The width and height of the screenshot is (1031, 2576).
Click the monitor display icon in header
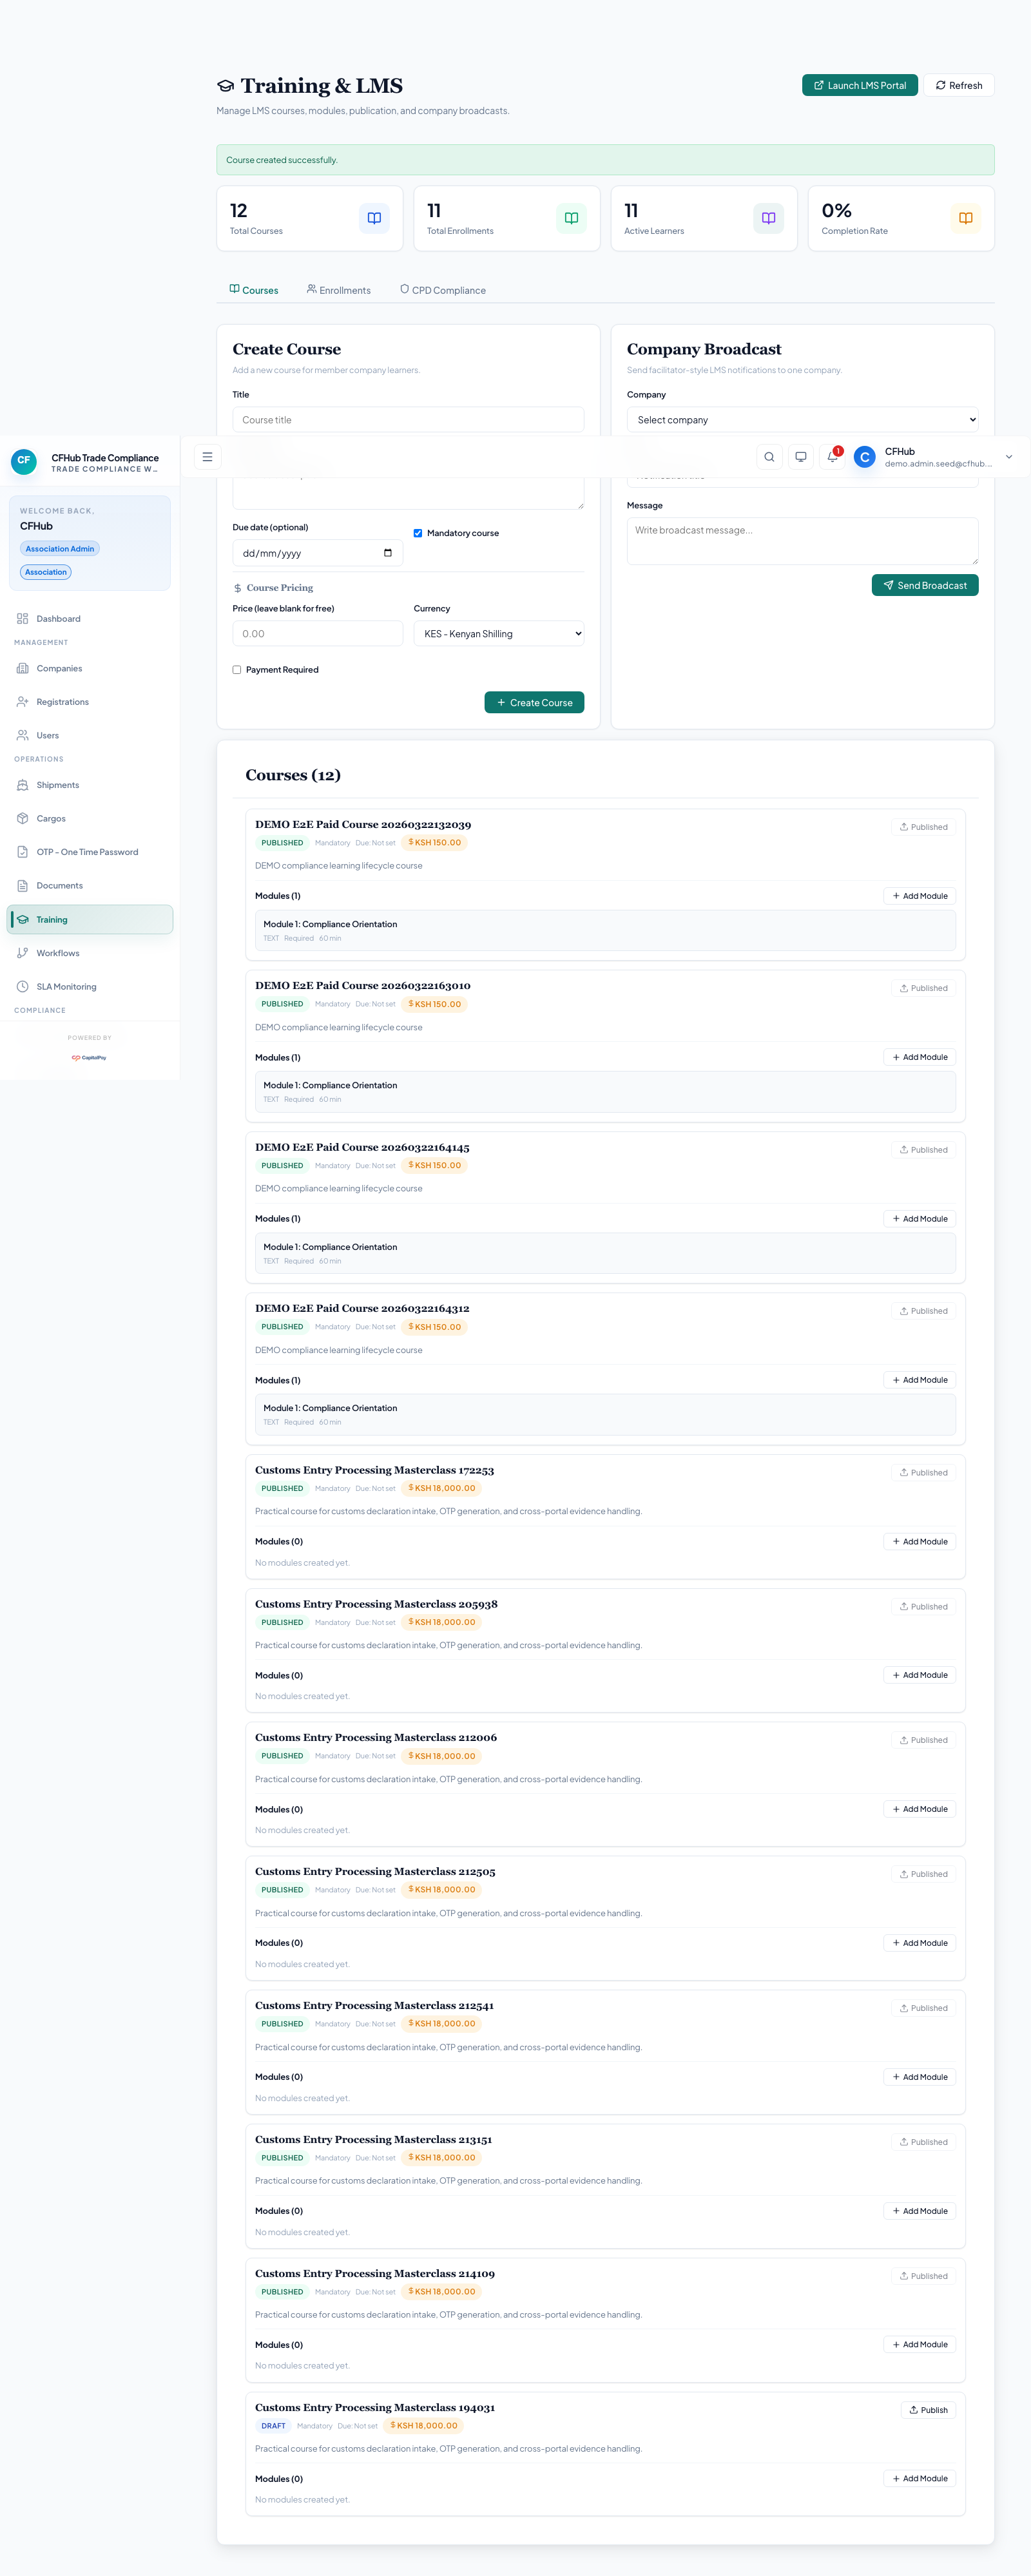point(800,457)
